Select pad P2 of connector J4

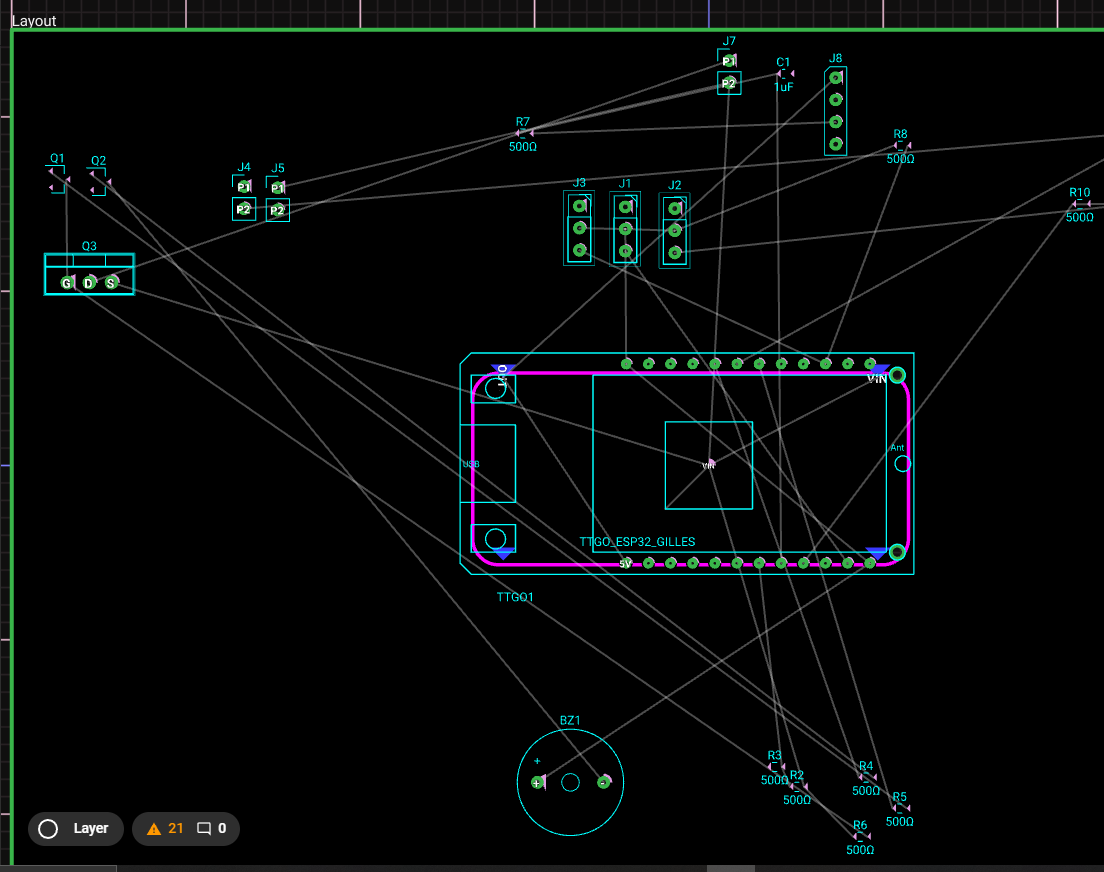(244, 209)
